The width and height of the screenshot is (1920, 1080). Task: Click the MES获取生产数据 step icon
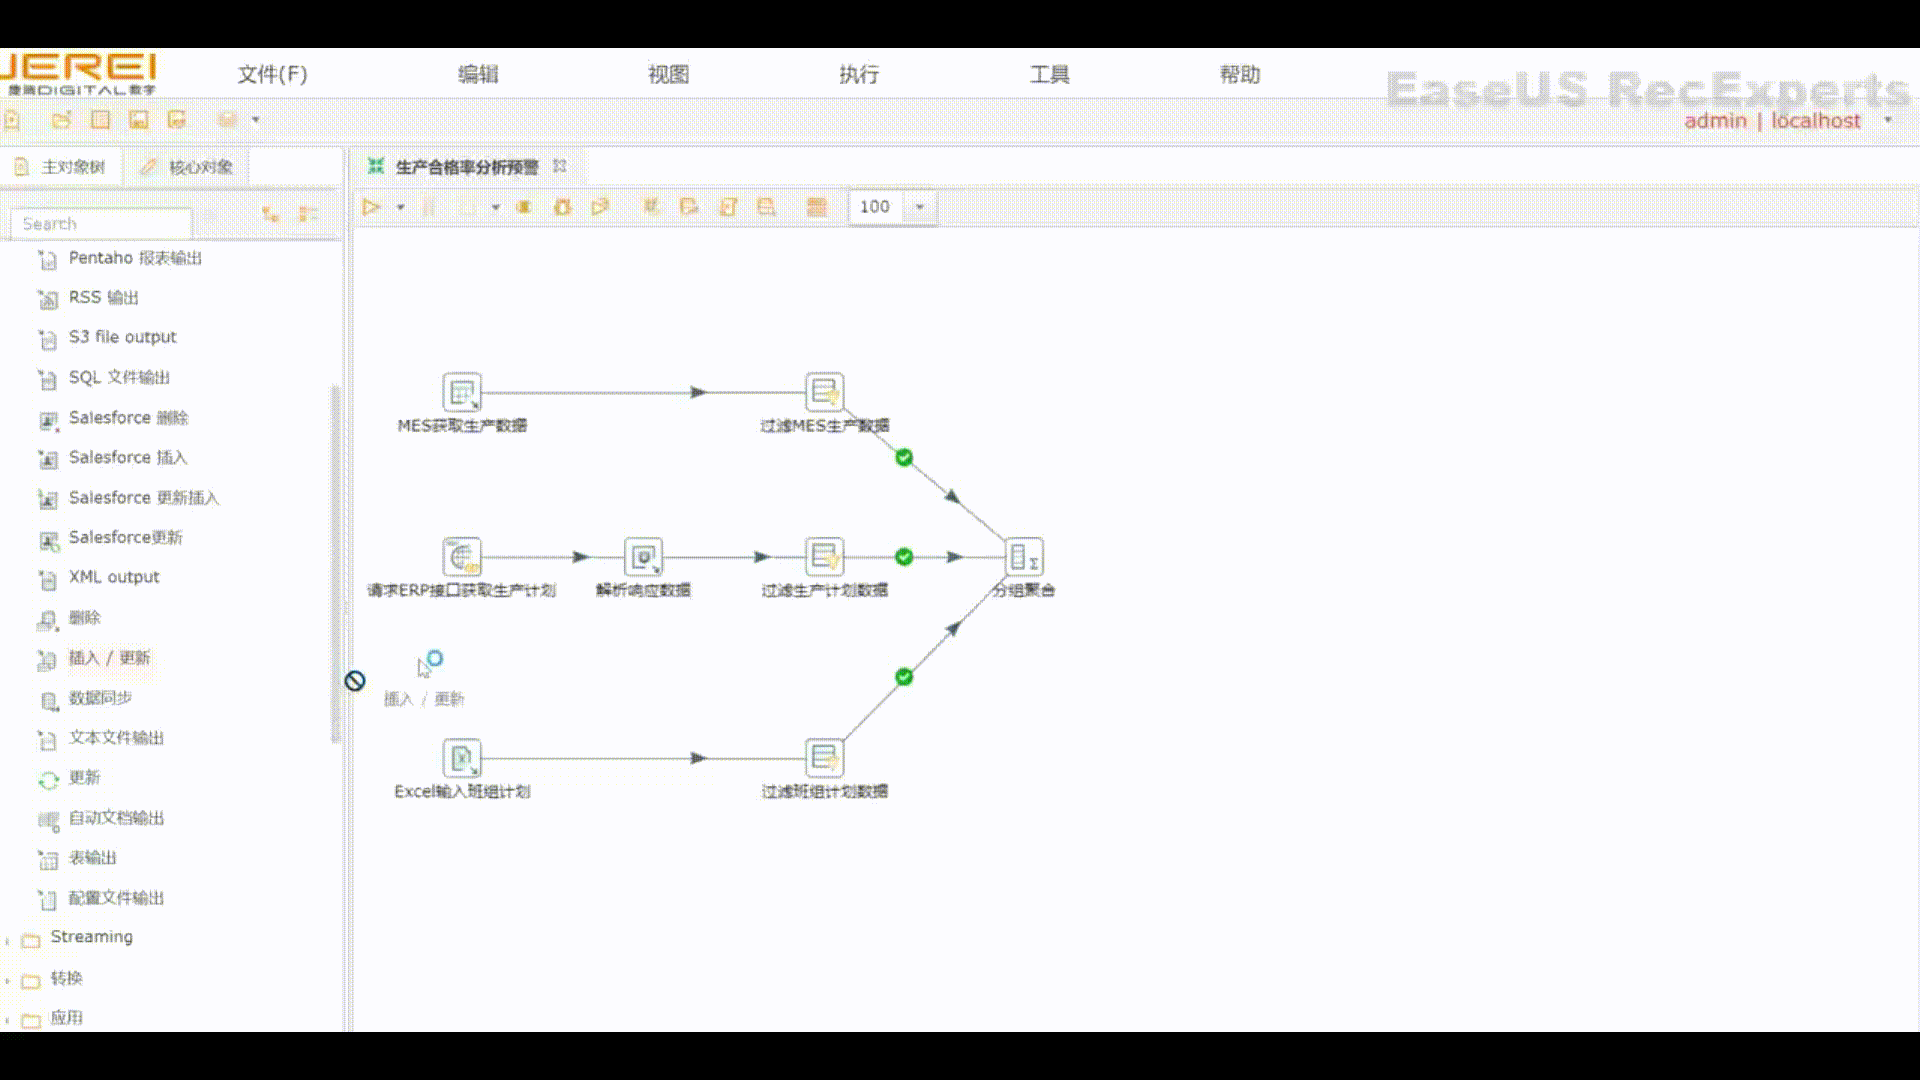pyautogui.click(x=461, y=392)
